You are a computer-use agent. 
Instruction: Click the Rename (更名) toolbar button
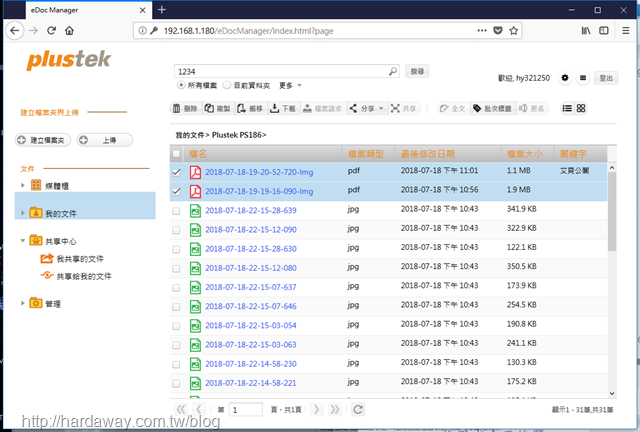pos(532,108)
